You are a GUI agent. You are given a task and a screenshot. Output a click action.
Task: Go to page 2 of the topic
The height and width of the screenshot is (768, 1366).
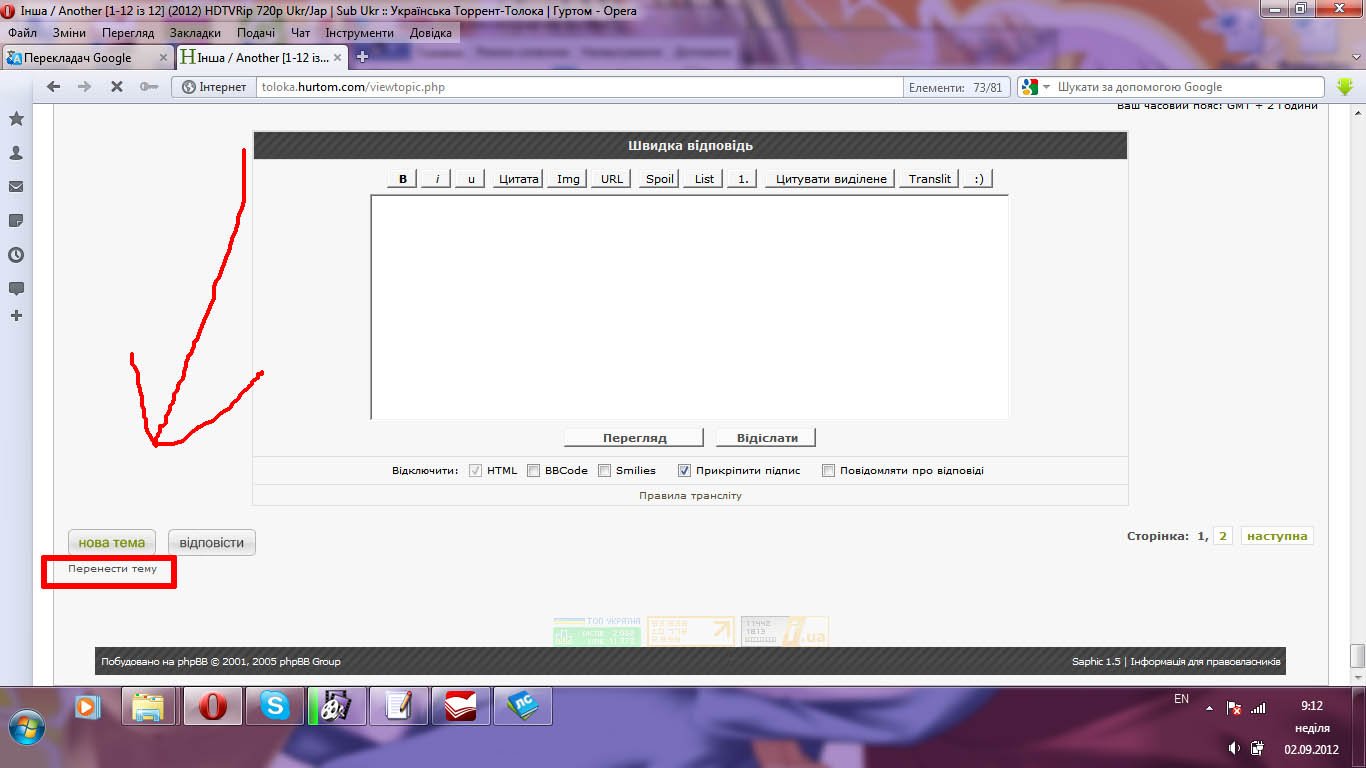click(x=1223, y=536)
